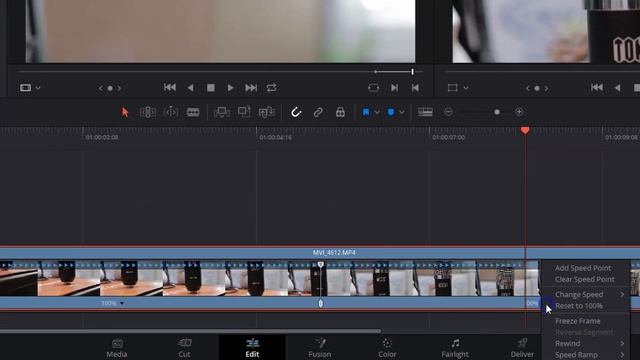The image size is (640, 360).
Task: Add a blue flag to the clip
Action: [x=366, y=112]
